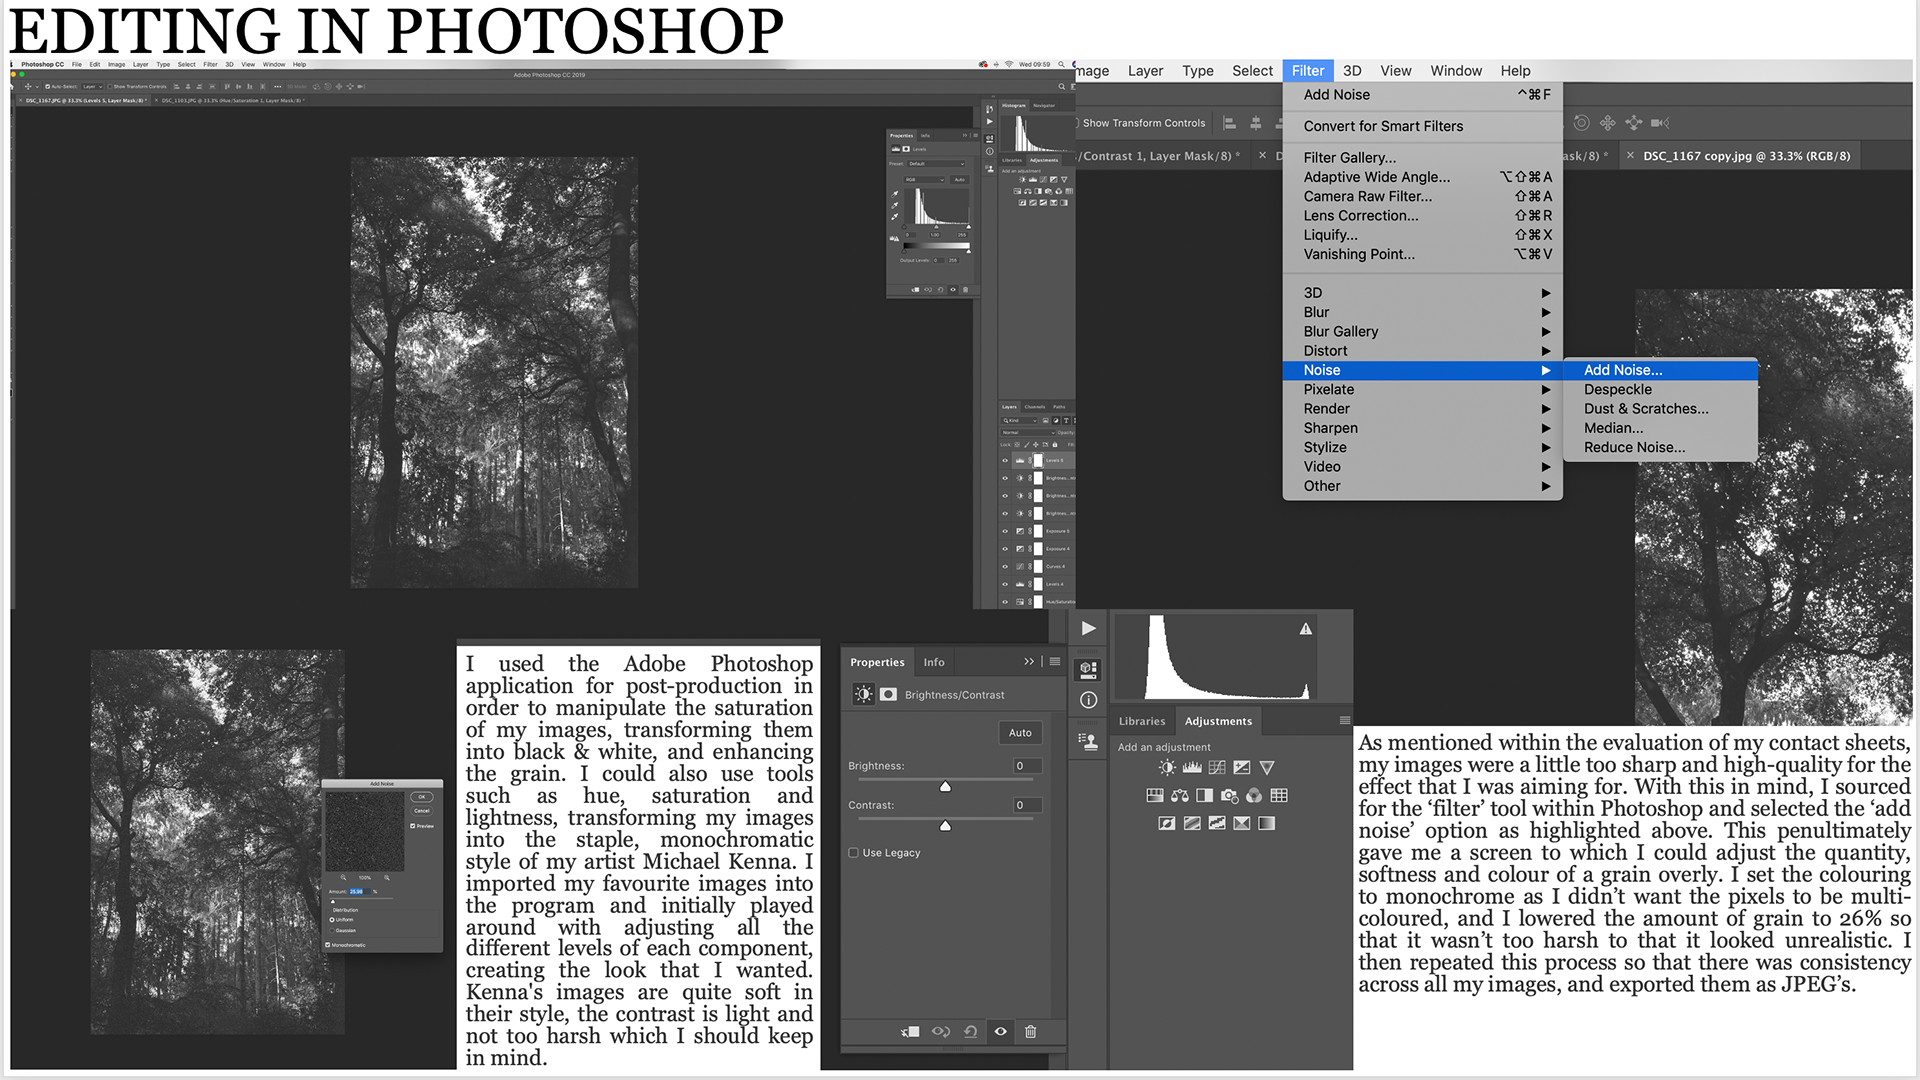
Task: Hide the Exposure 5 layer
Action: point(1005,531)
